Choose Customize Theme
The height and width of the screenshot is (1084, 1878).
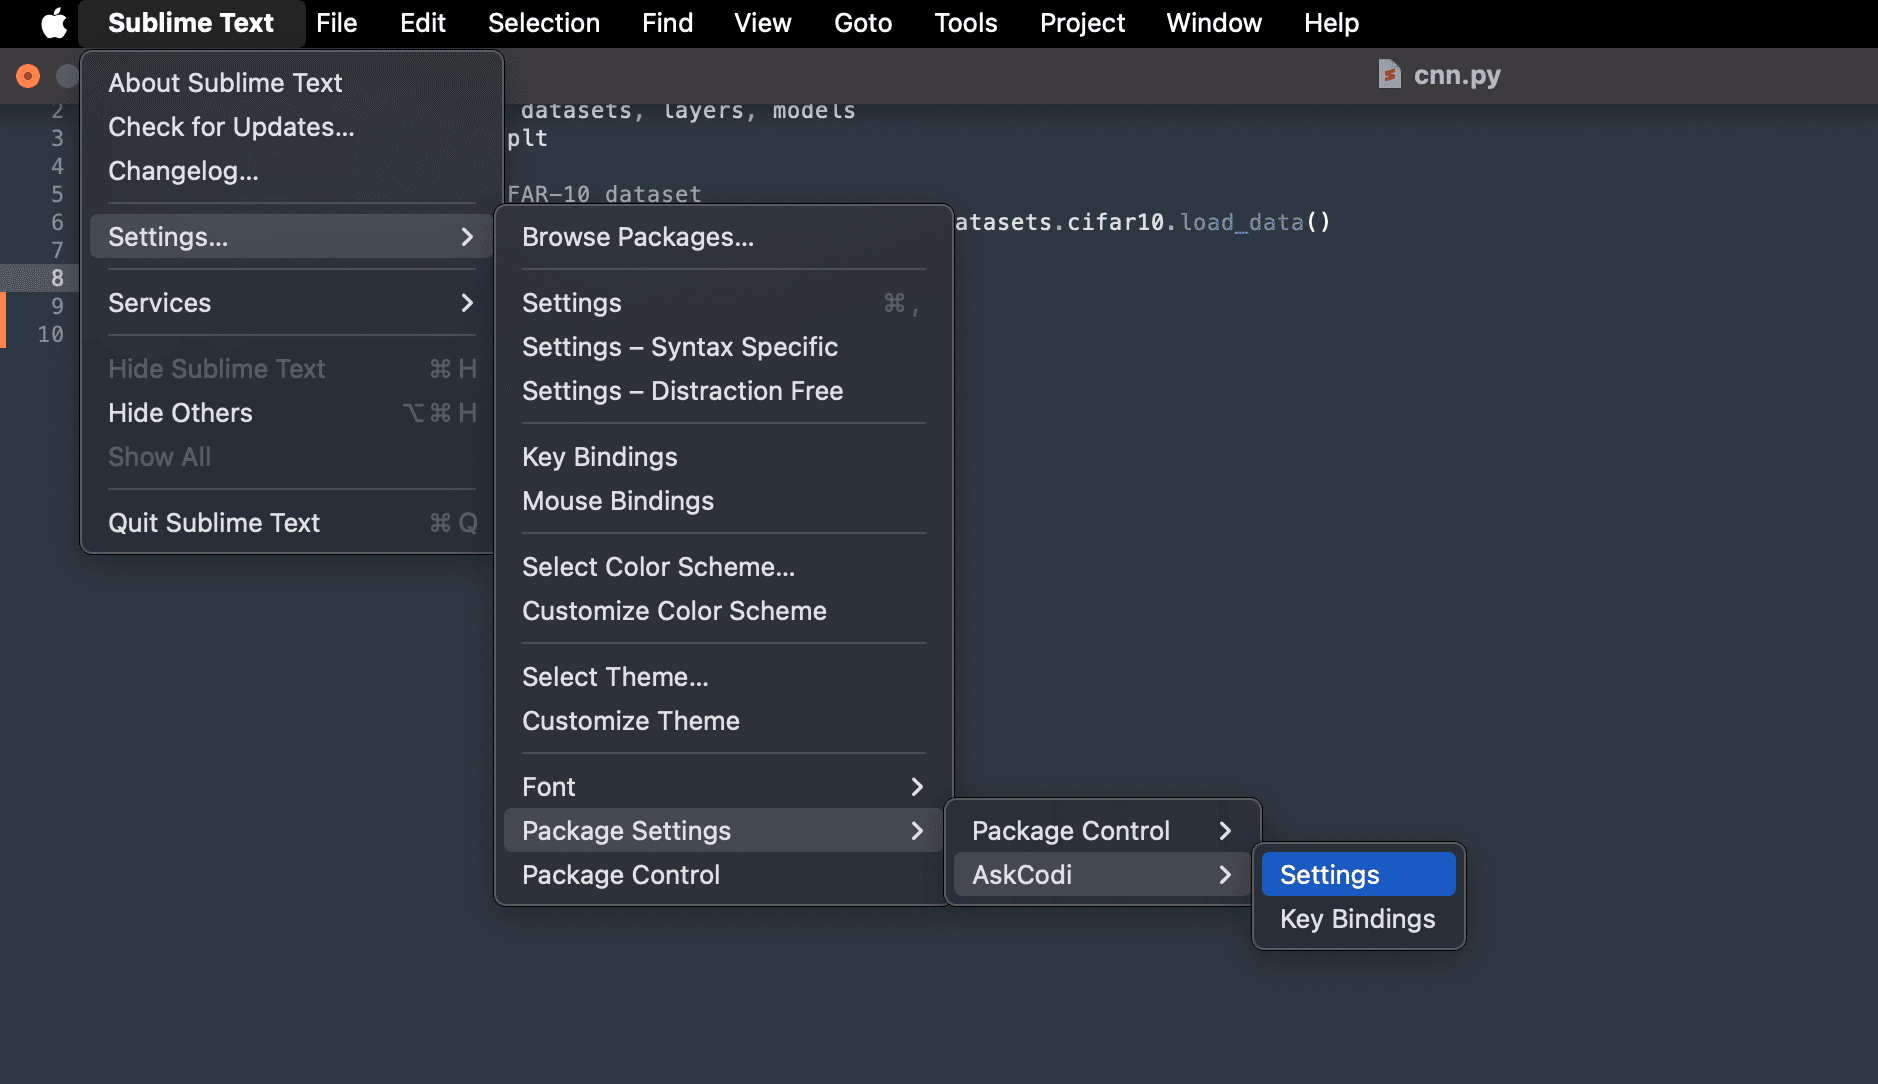(x=723, y=721)
